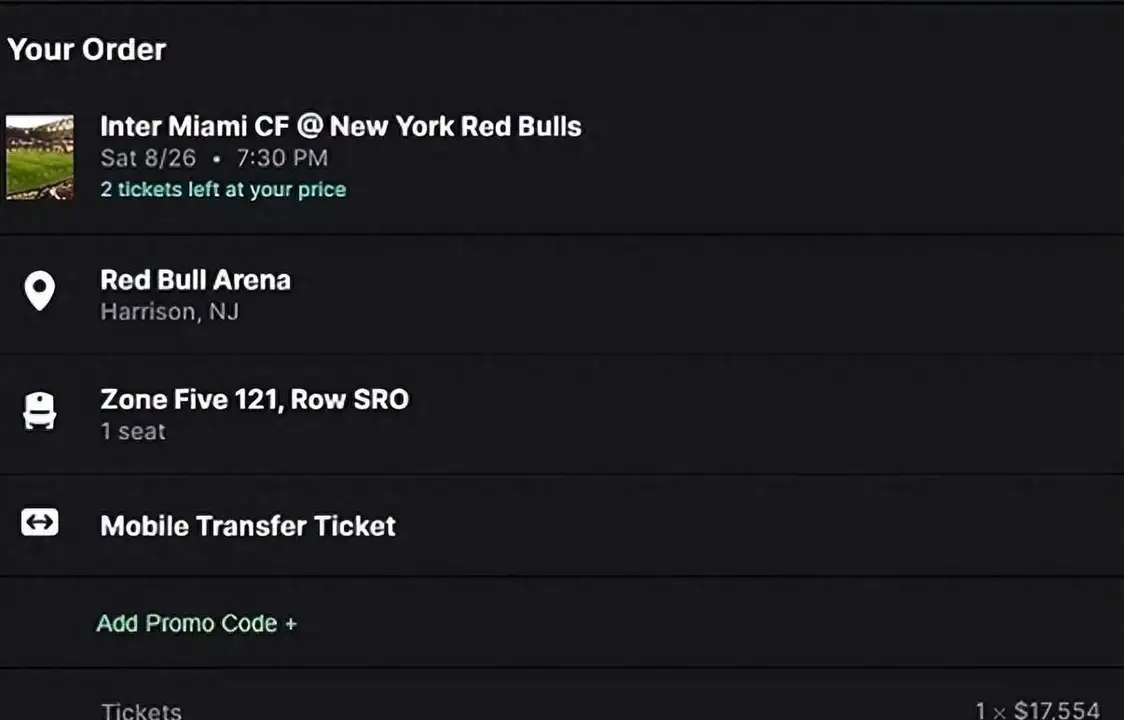This screenshot has height=720, width=1124.
Task: Click the location pin icon
Action: [39, 292]
